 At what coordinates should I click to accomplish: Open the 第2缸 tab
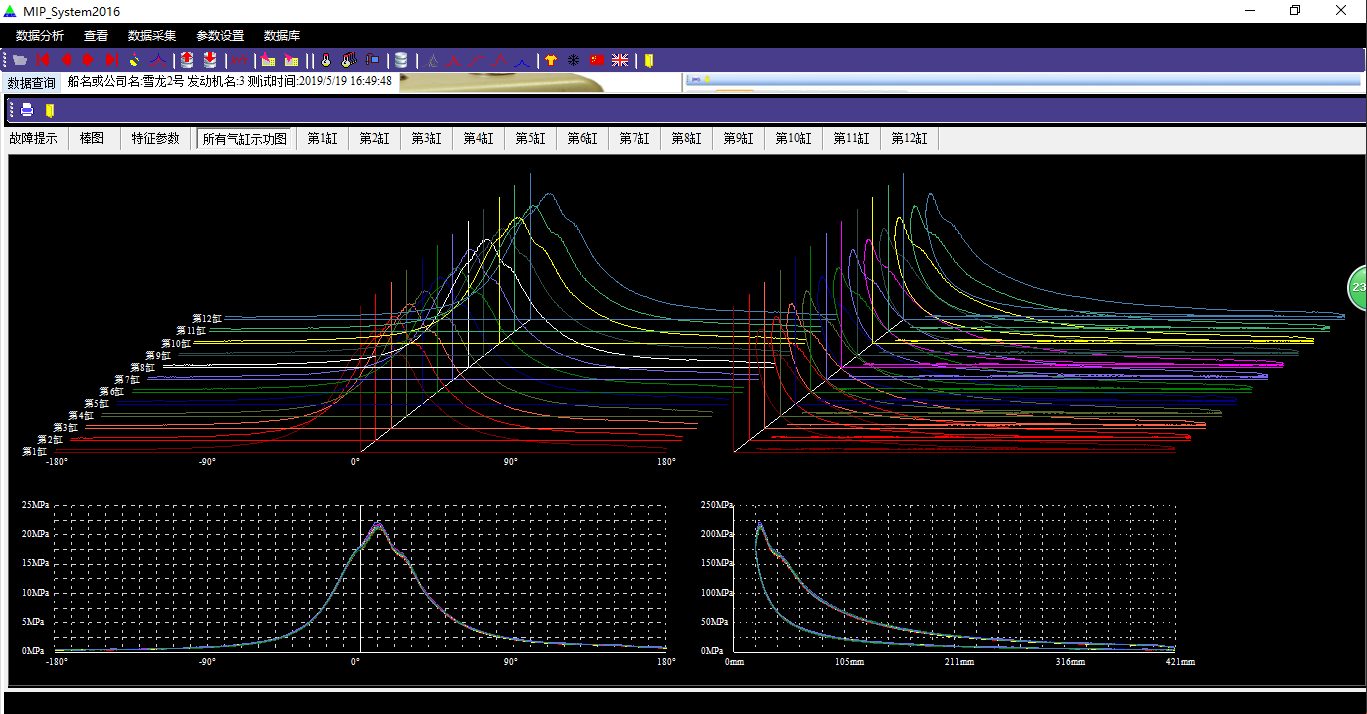[x=375, y=139]
